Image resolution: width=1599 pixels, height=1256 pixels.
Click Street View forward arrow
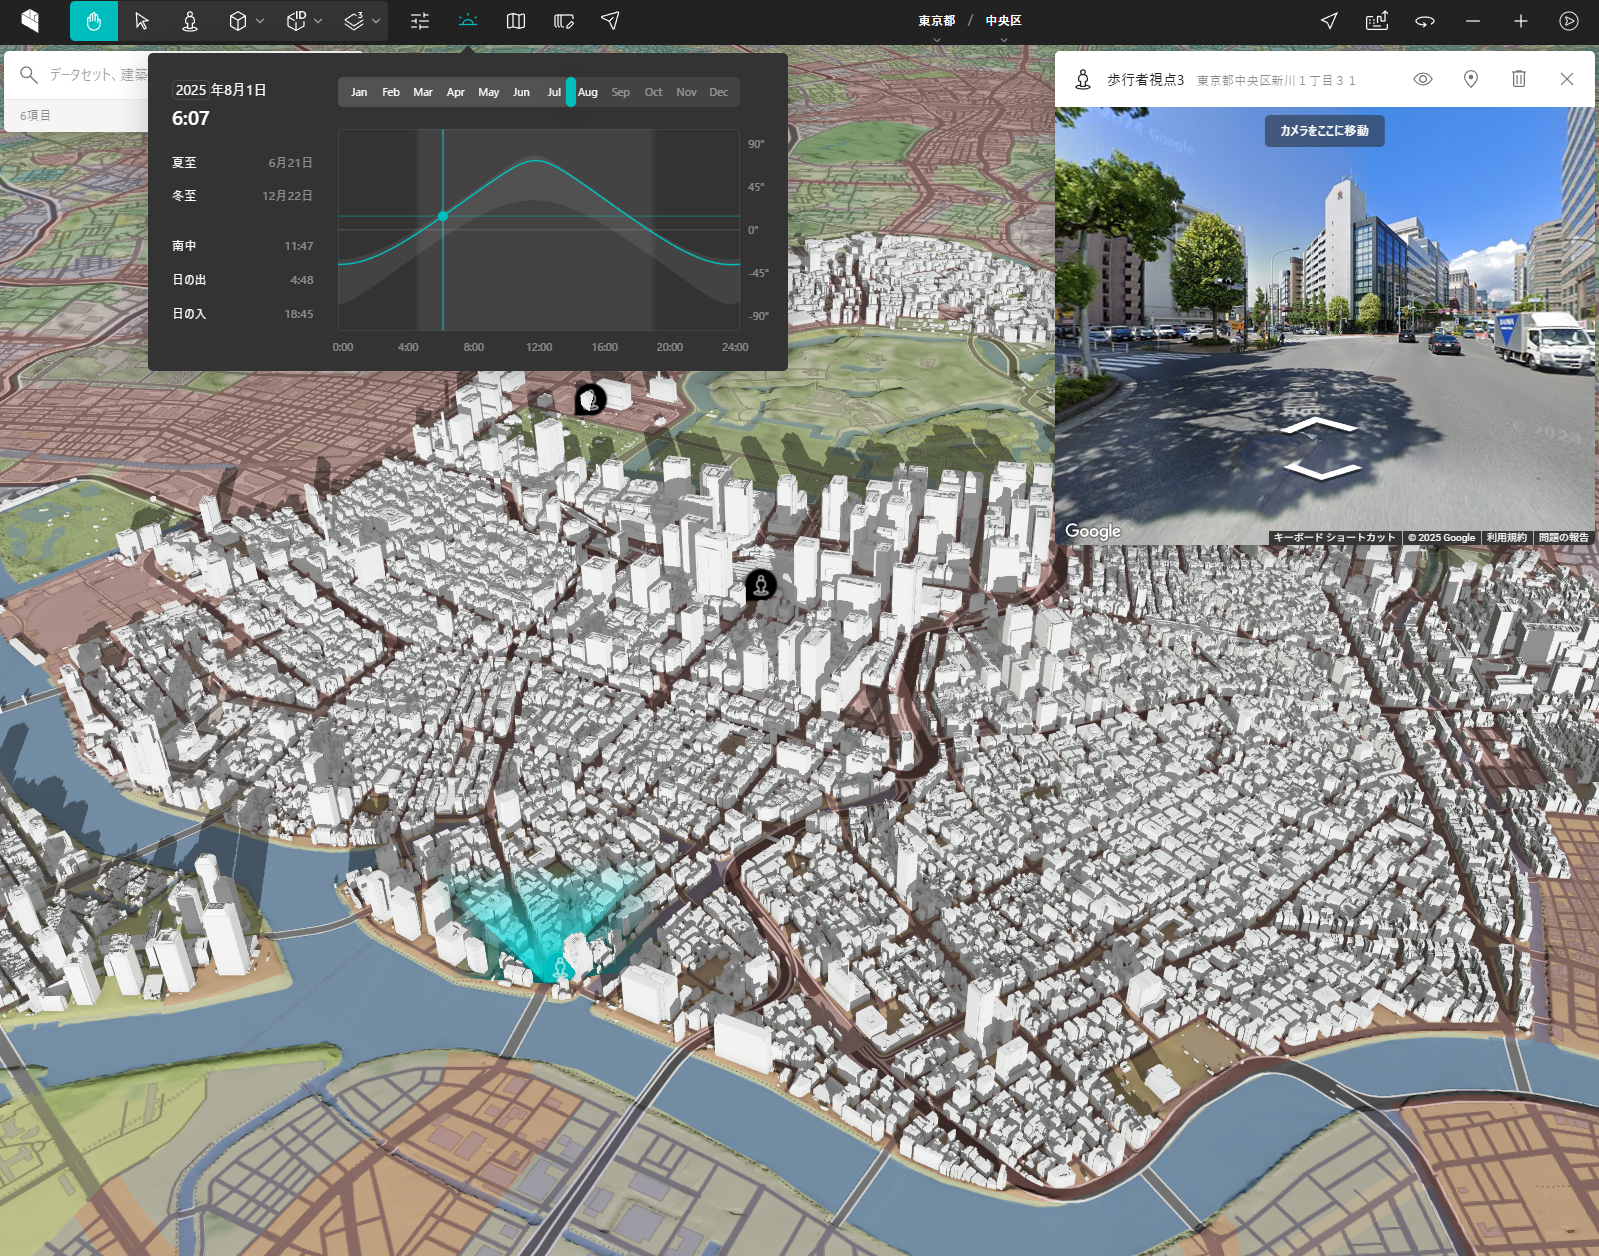tap(1320, 427)
